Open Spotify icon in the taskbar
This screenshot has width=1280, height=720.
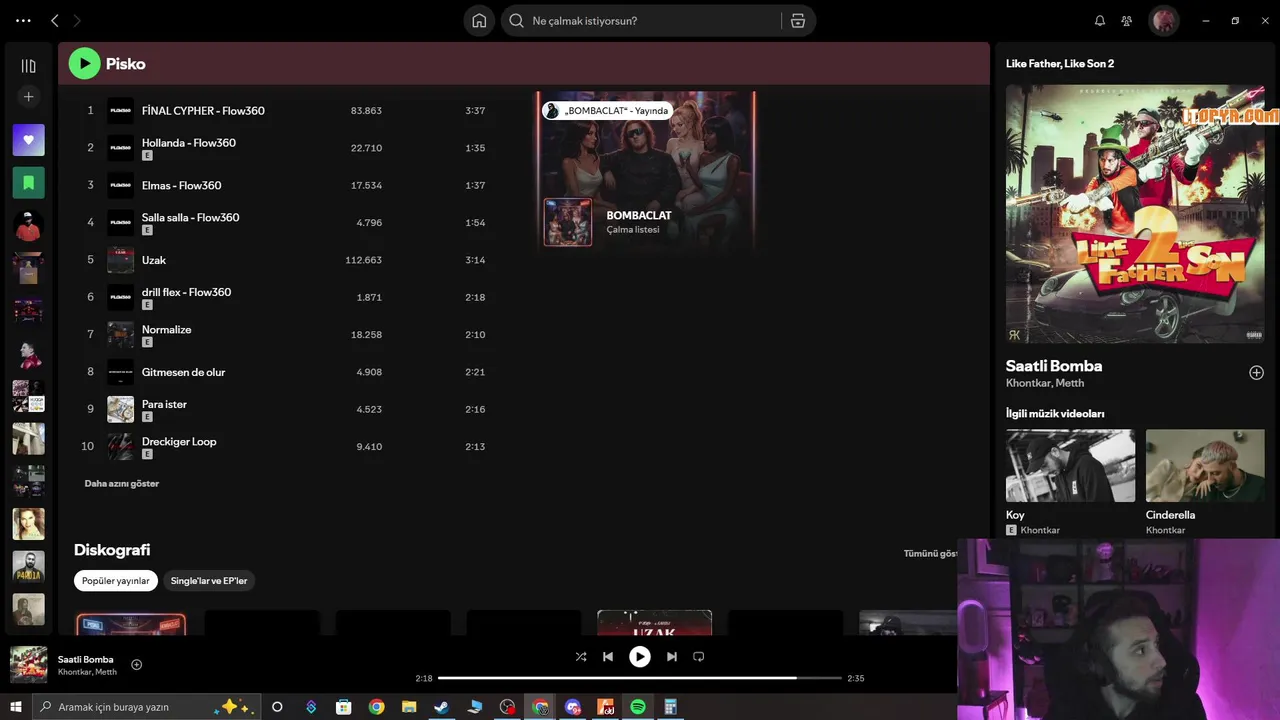tap(638, 707)
